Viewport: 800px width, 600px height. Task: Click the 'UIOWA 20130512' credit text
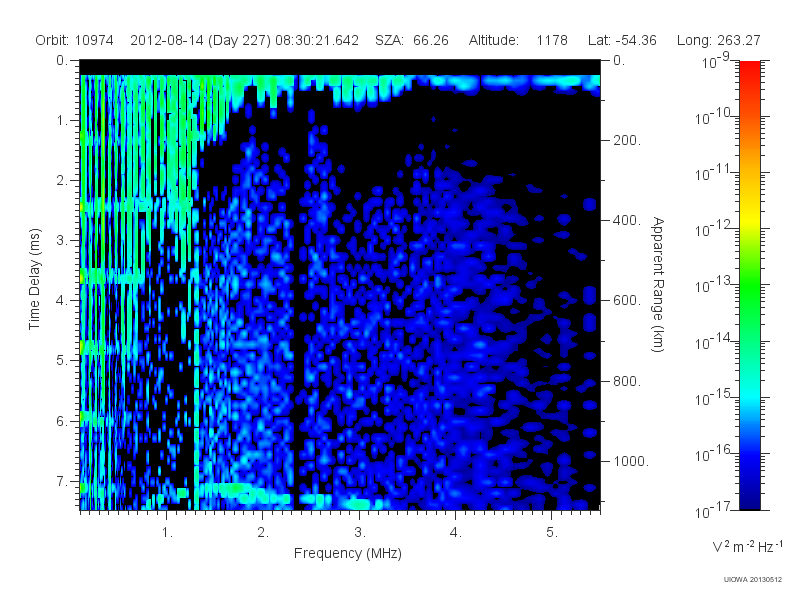pyautogui.click(x=753, y=580)
